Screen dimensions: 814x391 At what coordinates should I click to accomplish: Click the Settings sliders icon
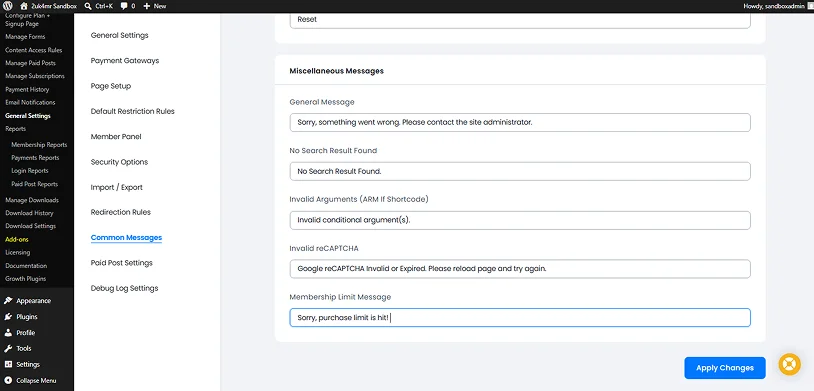[8, 365]
